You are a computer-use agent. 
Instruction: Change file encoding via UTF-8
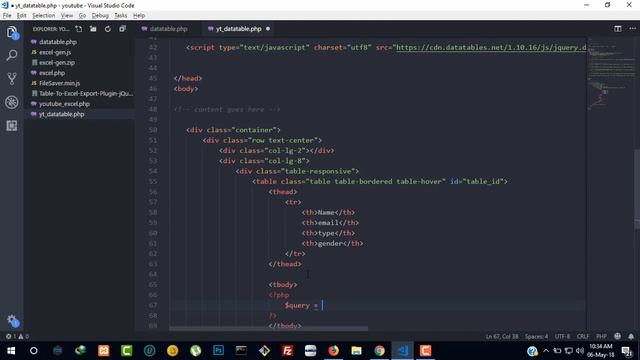point(562,336)
